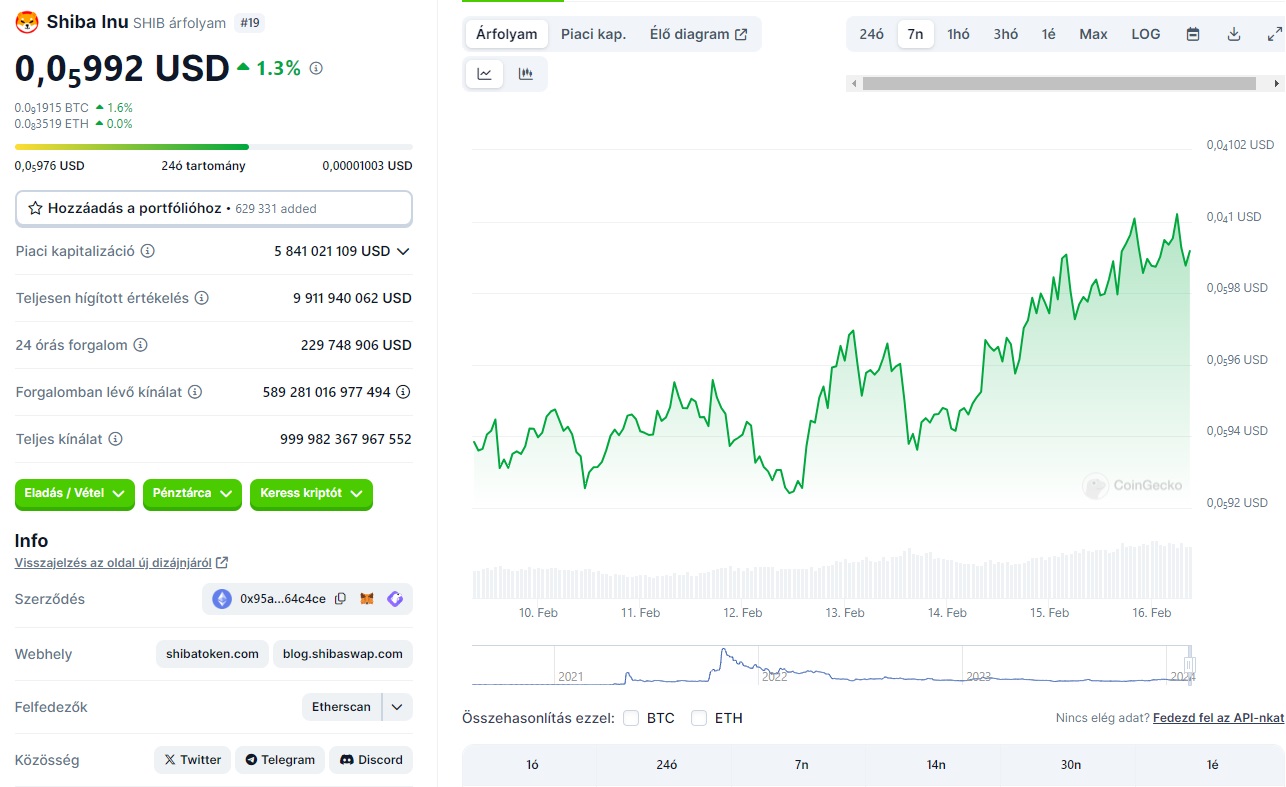
Task: Add token to MetaMask fox icon
Action: tap(367, 599)
